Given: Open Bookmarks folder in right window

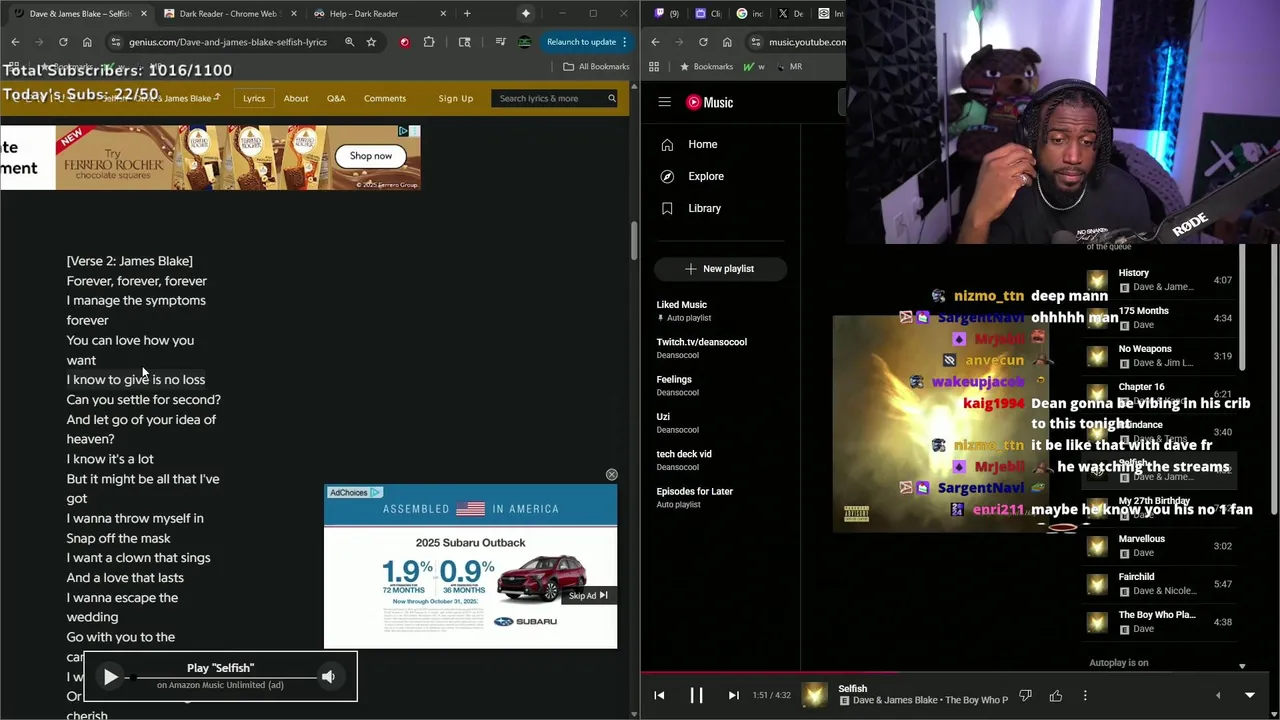Looking at the screenshot, I should click(706, 66).
